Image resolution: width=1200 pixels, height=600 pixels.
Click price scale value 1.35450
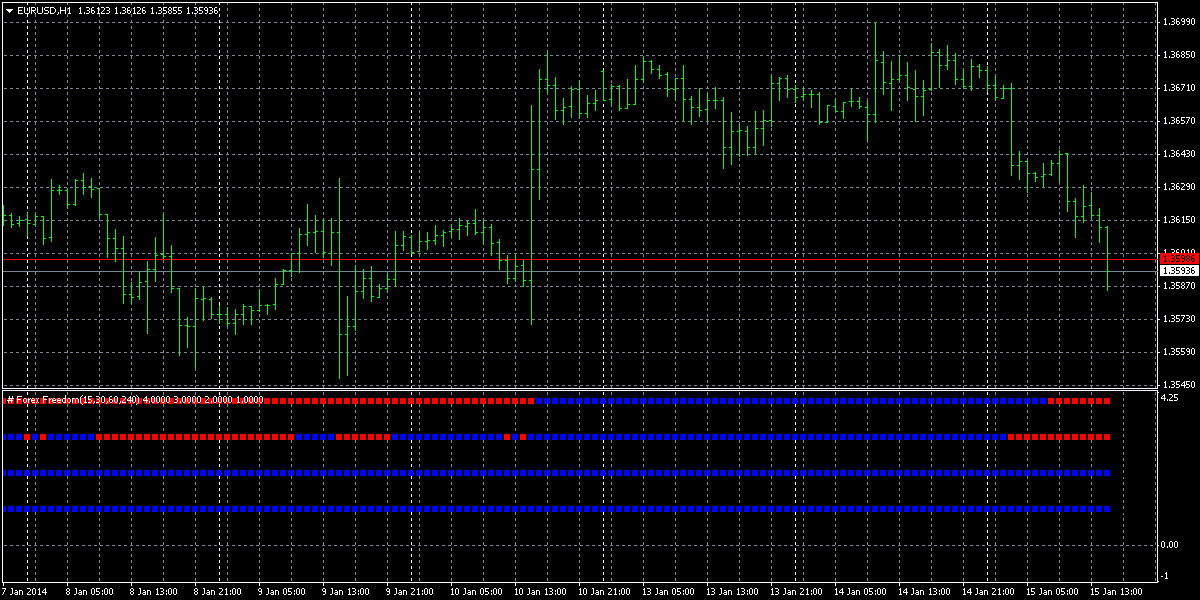point(1179,385)
